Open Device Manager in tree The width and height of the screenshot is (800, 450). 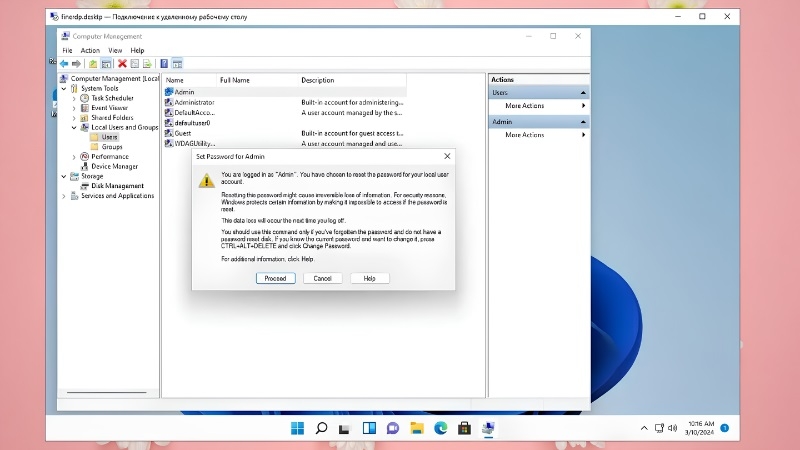114,166
